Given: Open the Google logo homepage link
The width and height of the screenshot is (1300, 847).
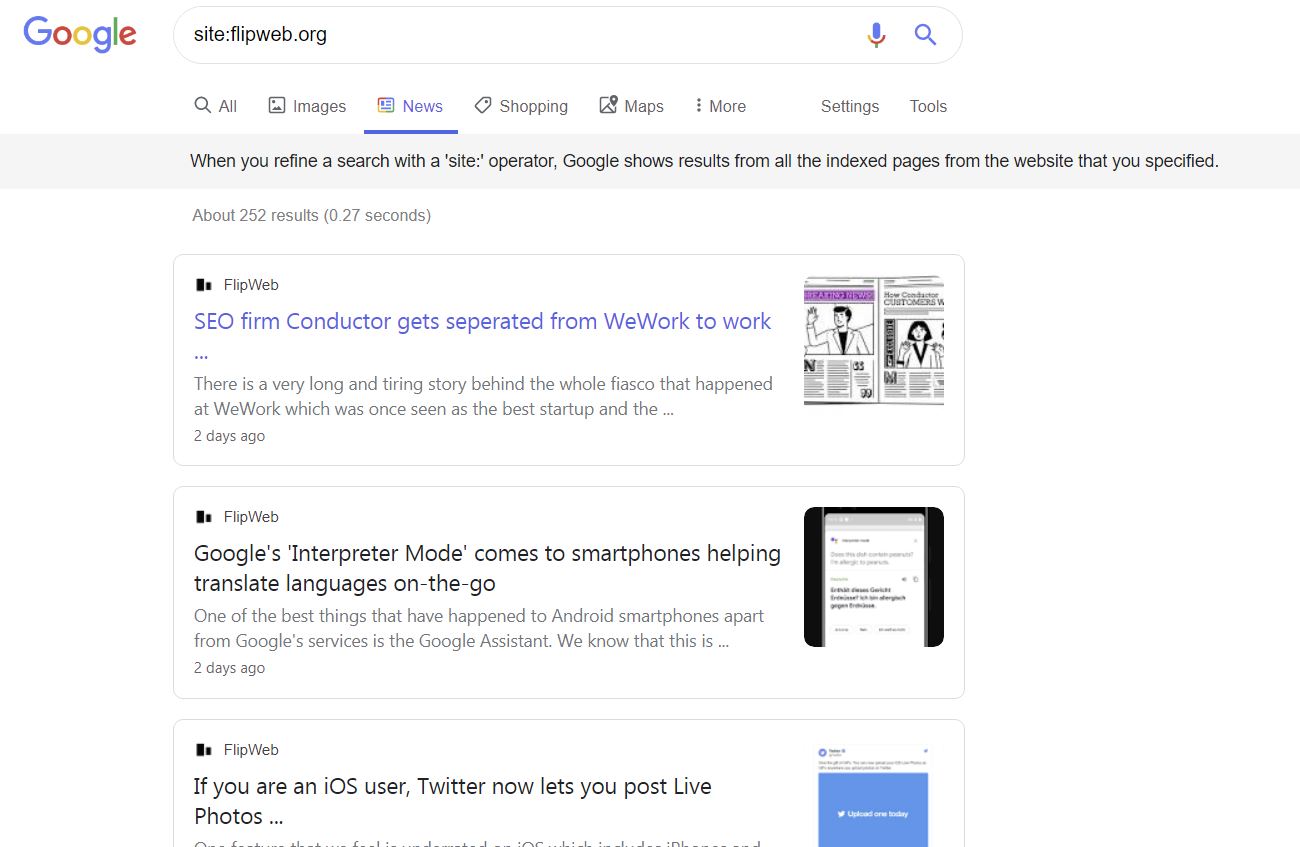Looking at the screenshot, I should point(80,34).
